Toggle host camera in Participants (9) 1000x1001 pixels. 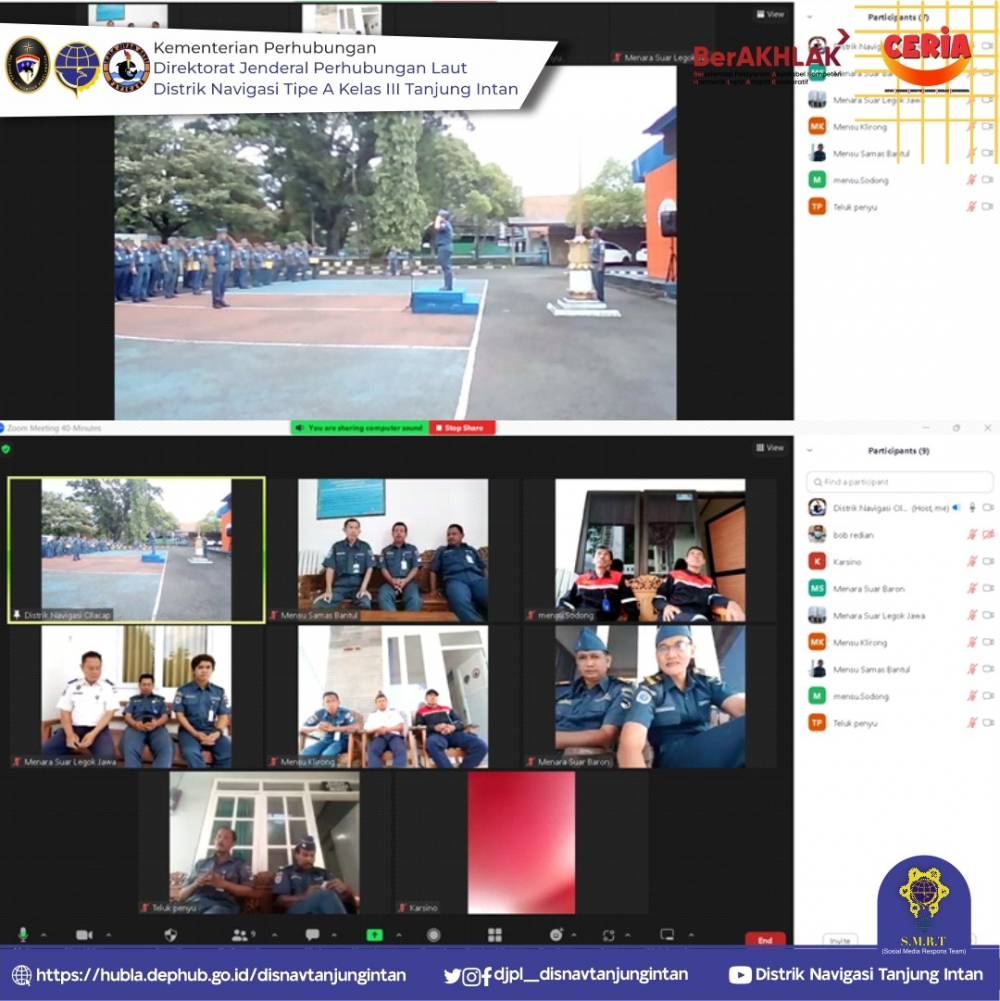point(988,508)
